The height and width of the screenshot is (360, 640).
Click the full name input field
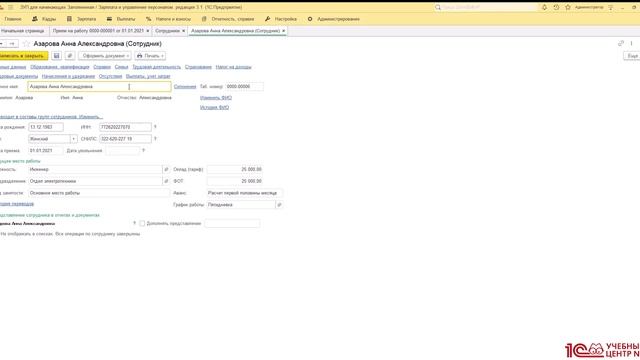[x=99, y=87]
